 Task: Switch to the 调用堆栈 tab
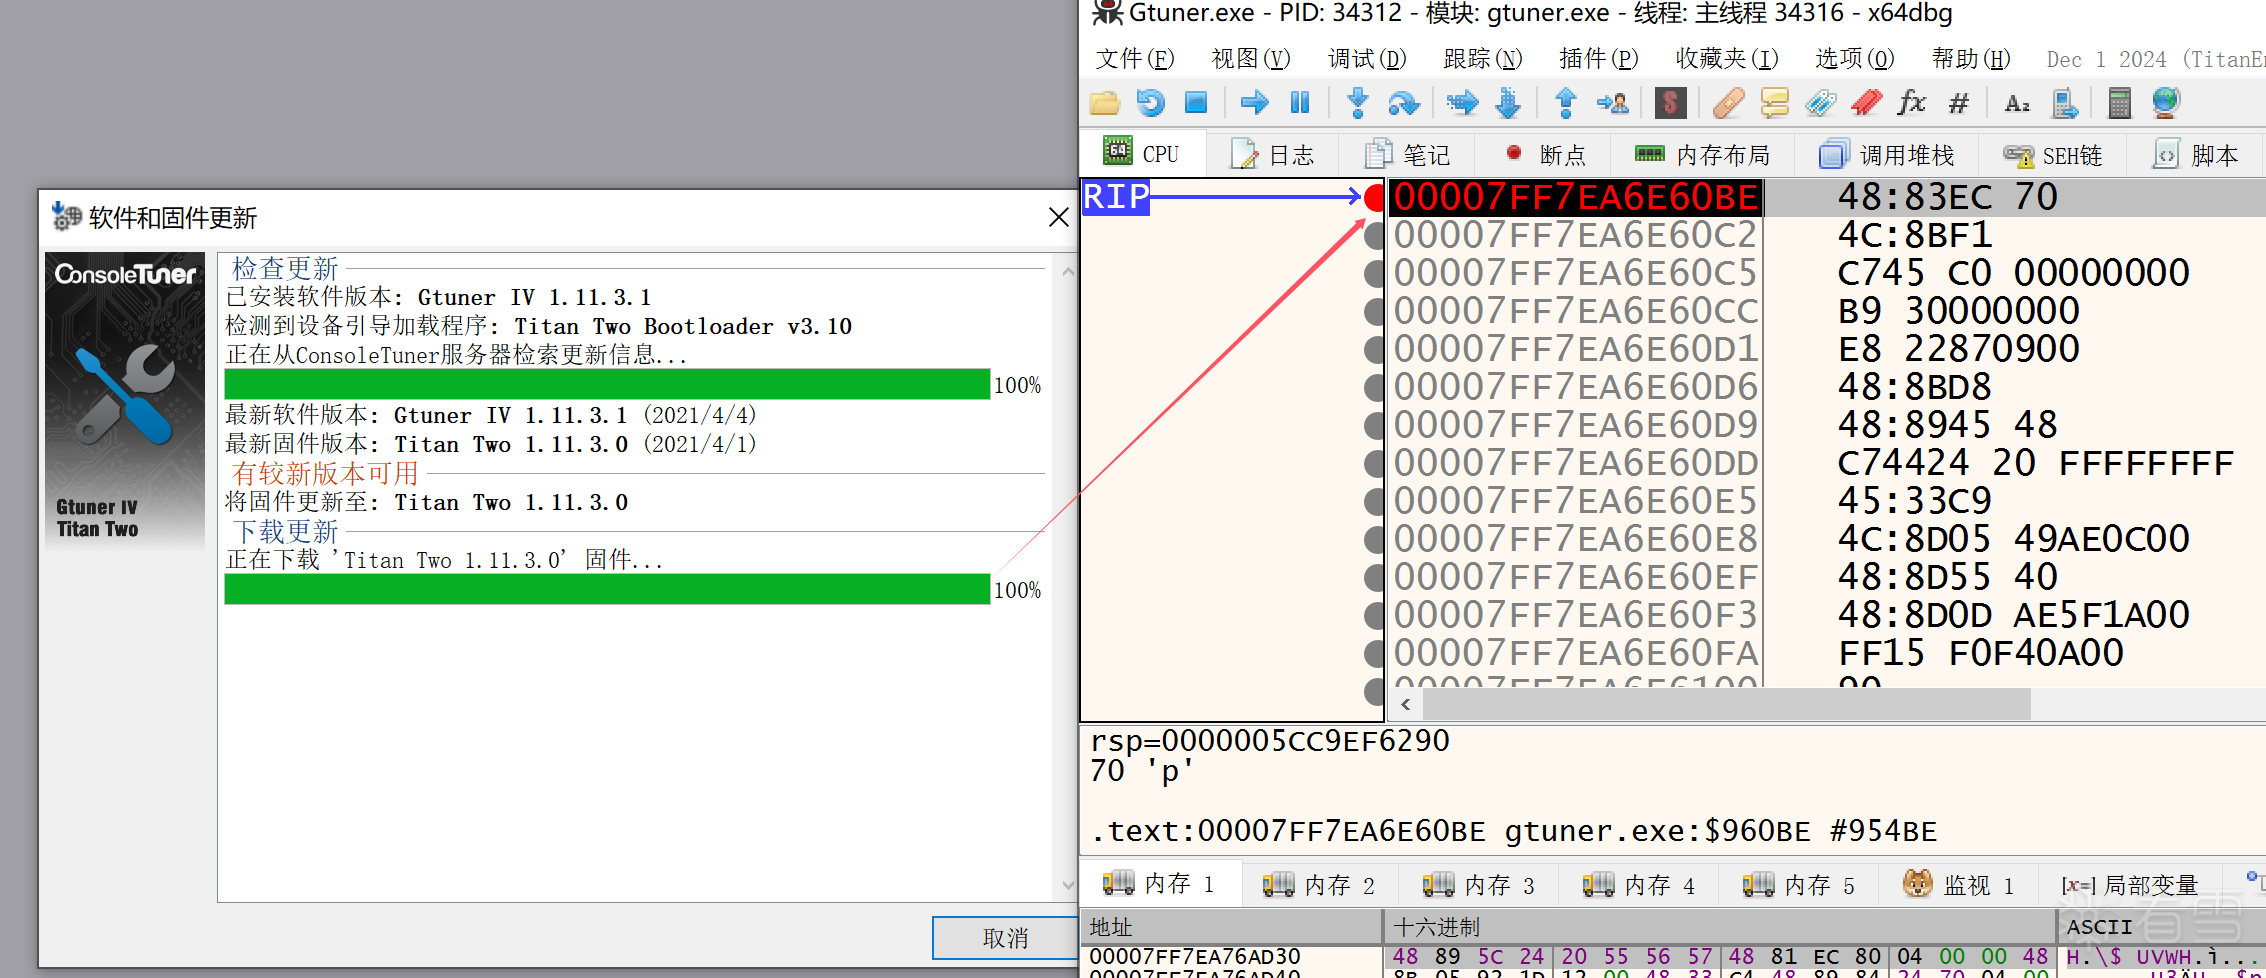(1886, 155)
